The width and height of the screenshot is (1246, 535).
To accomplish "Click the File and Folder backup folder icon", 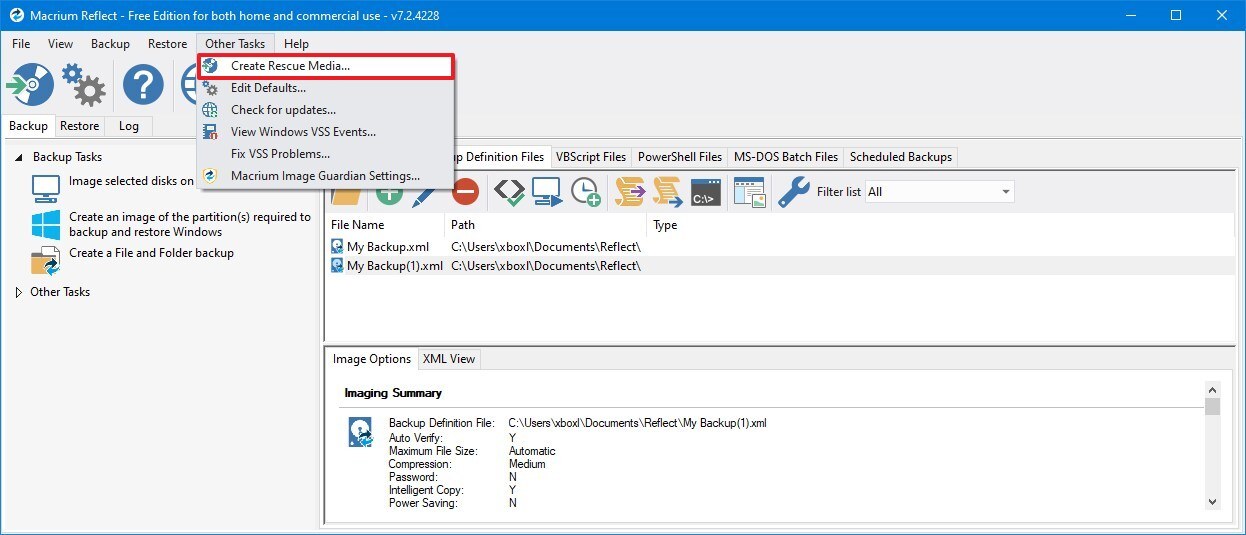I will [46, 260].
